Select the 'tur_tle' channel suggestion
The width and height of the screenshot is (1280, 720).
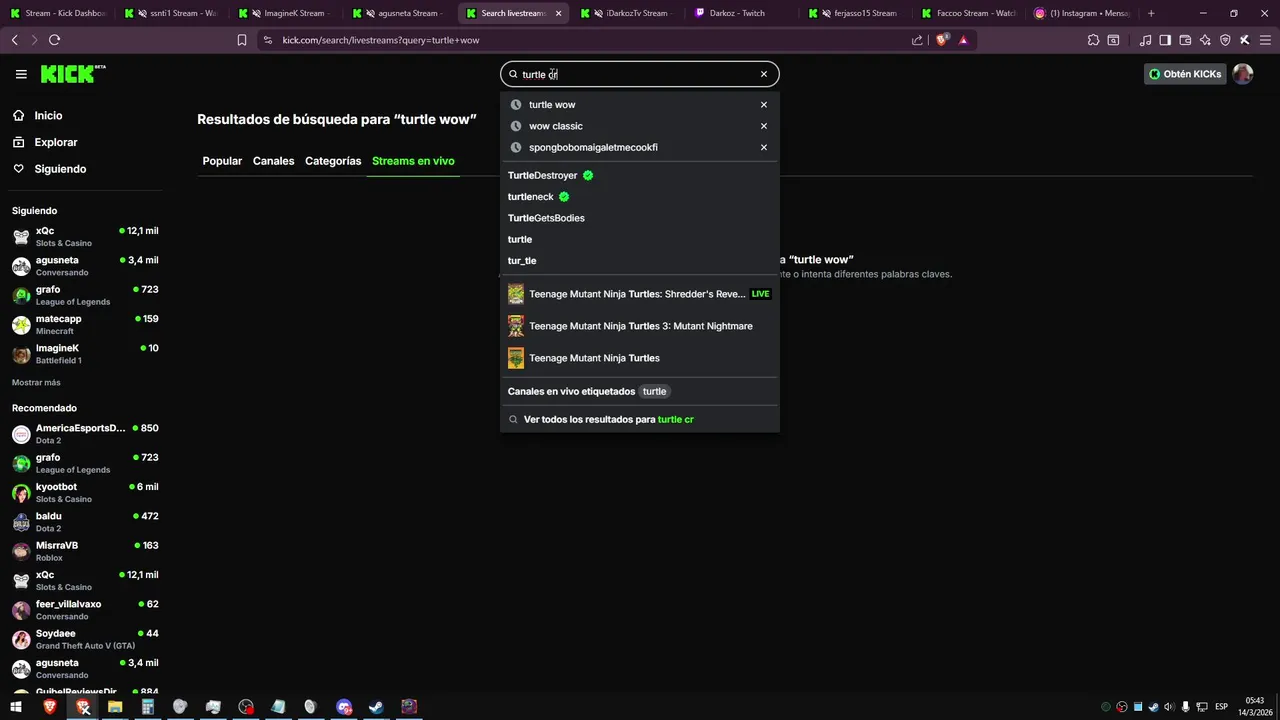pyautogui.click(x=640, y=261)
